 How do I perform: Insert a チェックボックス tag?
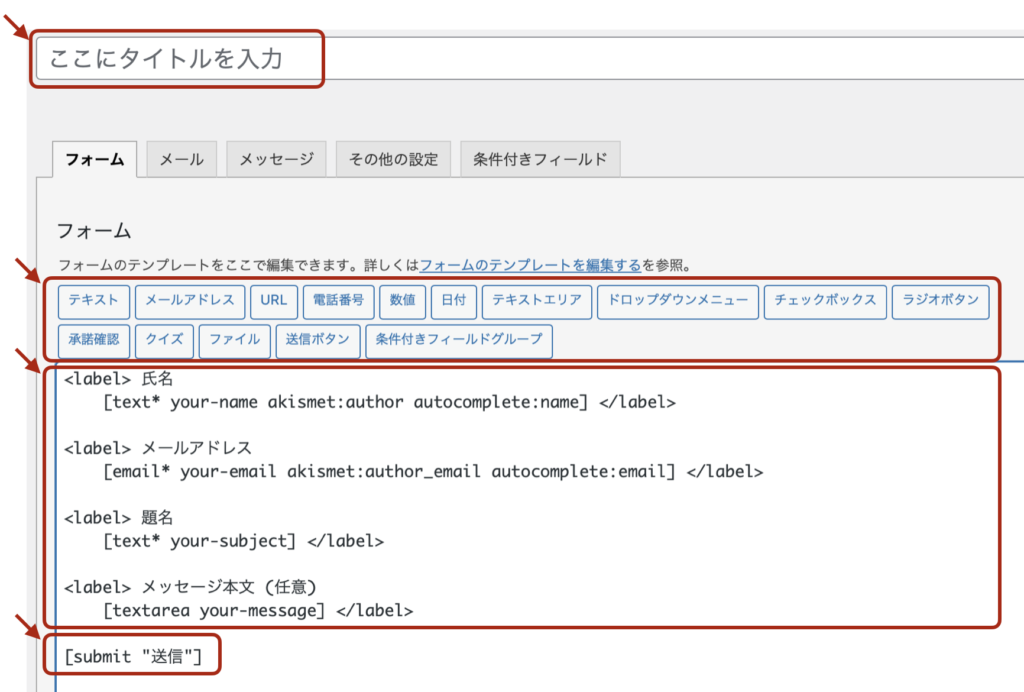(x=825, y=300)
